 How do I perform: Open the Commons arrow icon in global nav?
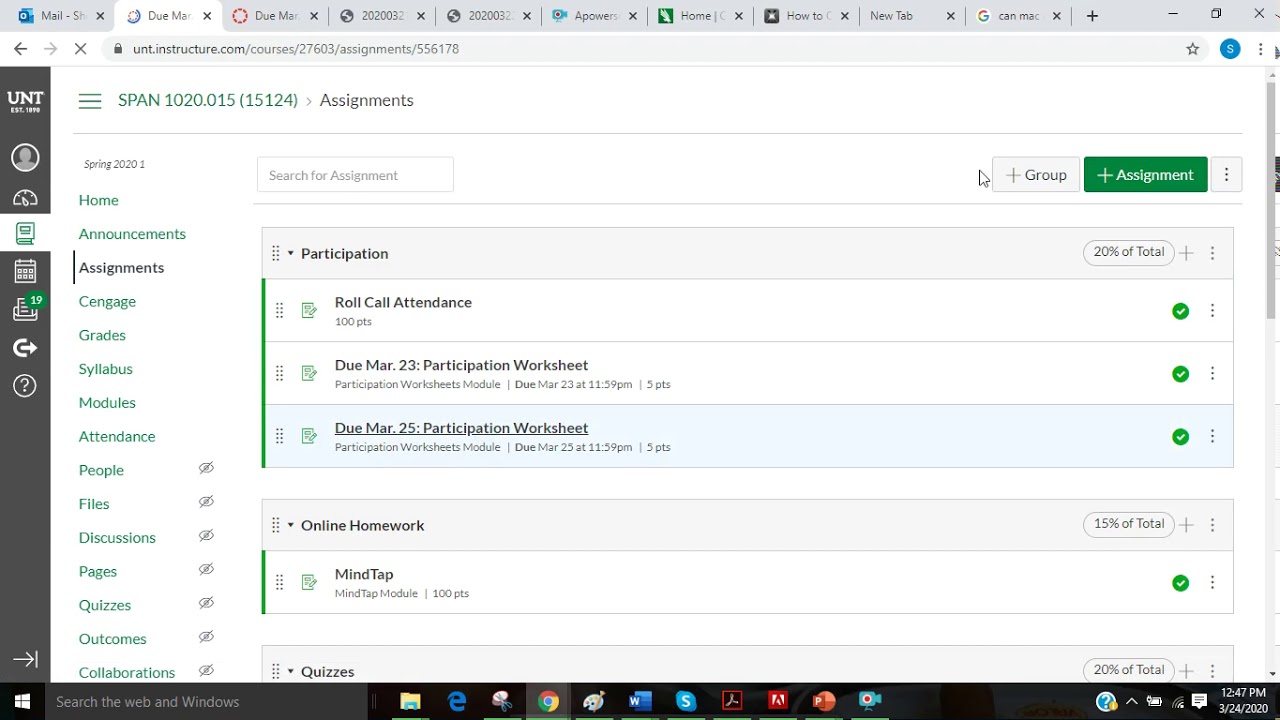(25, 348)
